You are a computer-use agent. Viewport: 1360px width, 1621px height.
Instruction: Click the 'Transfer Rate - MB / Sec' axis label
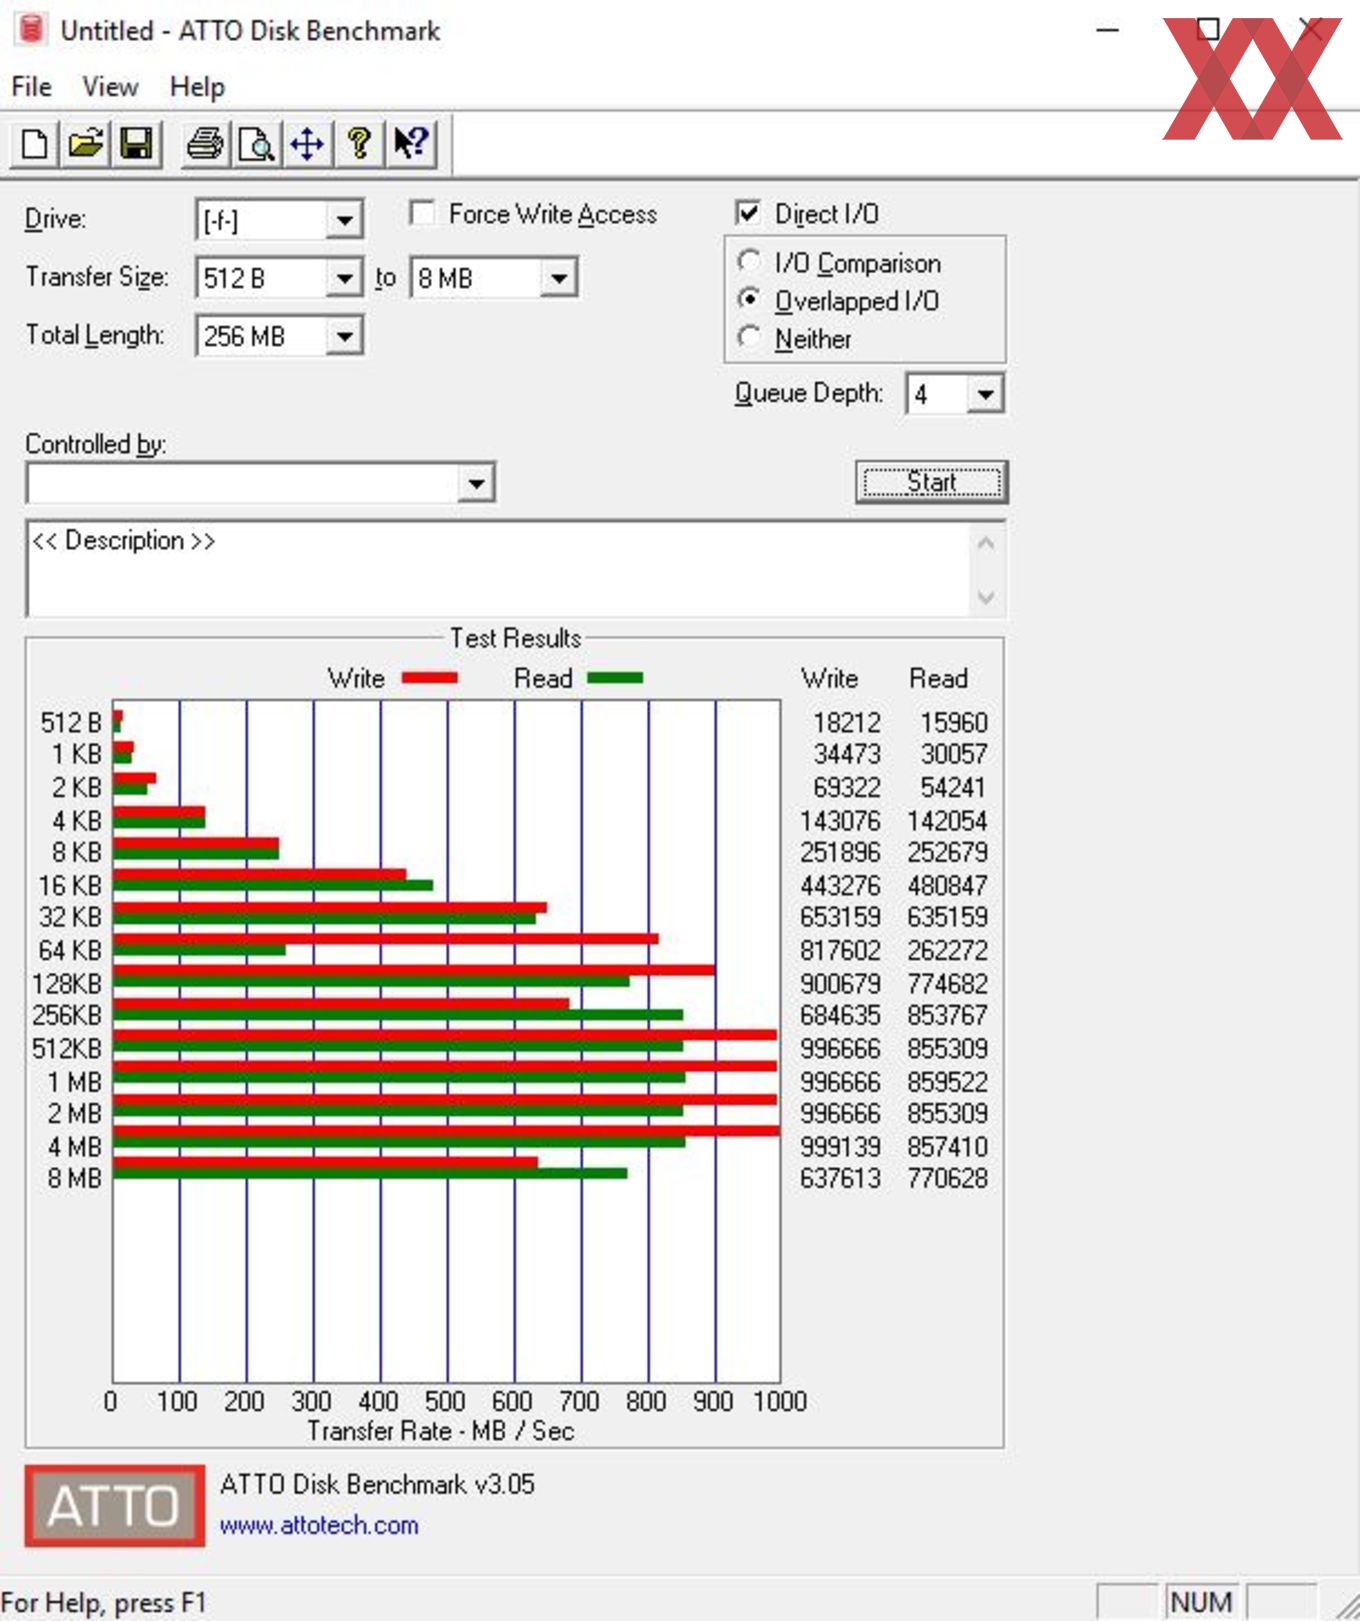(441, 1431)
